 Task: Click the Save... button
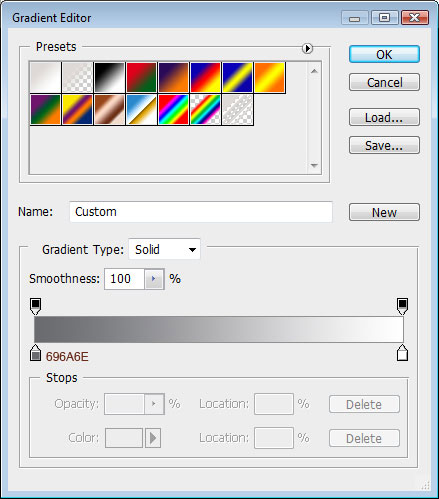(x=384, y=145)
